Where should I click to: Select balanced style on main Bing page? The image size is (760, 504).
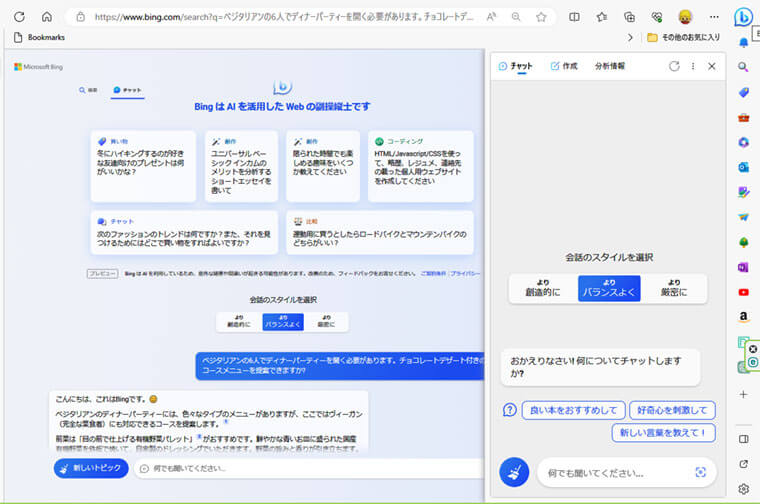point(283,322)
